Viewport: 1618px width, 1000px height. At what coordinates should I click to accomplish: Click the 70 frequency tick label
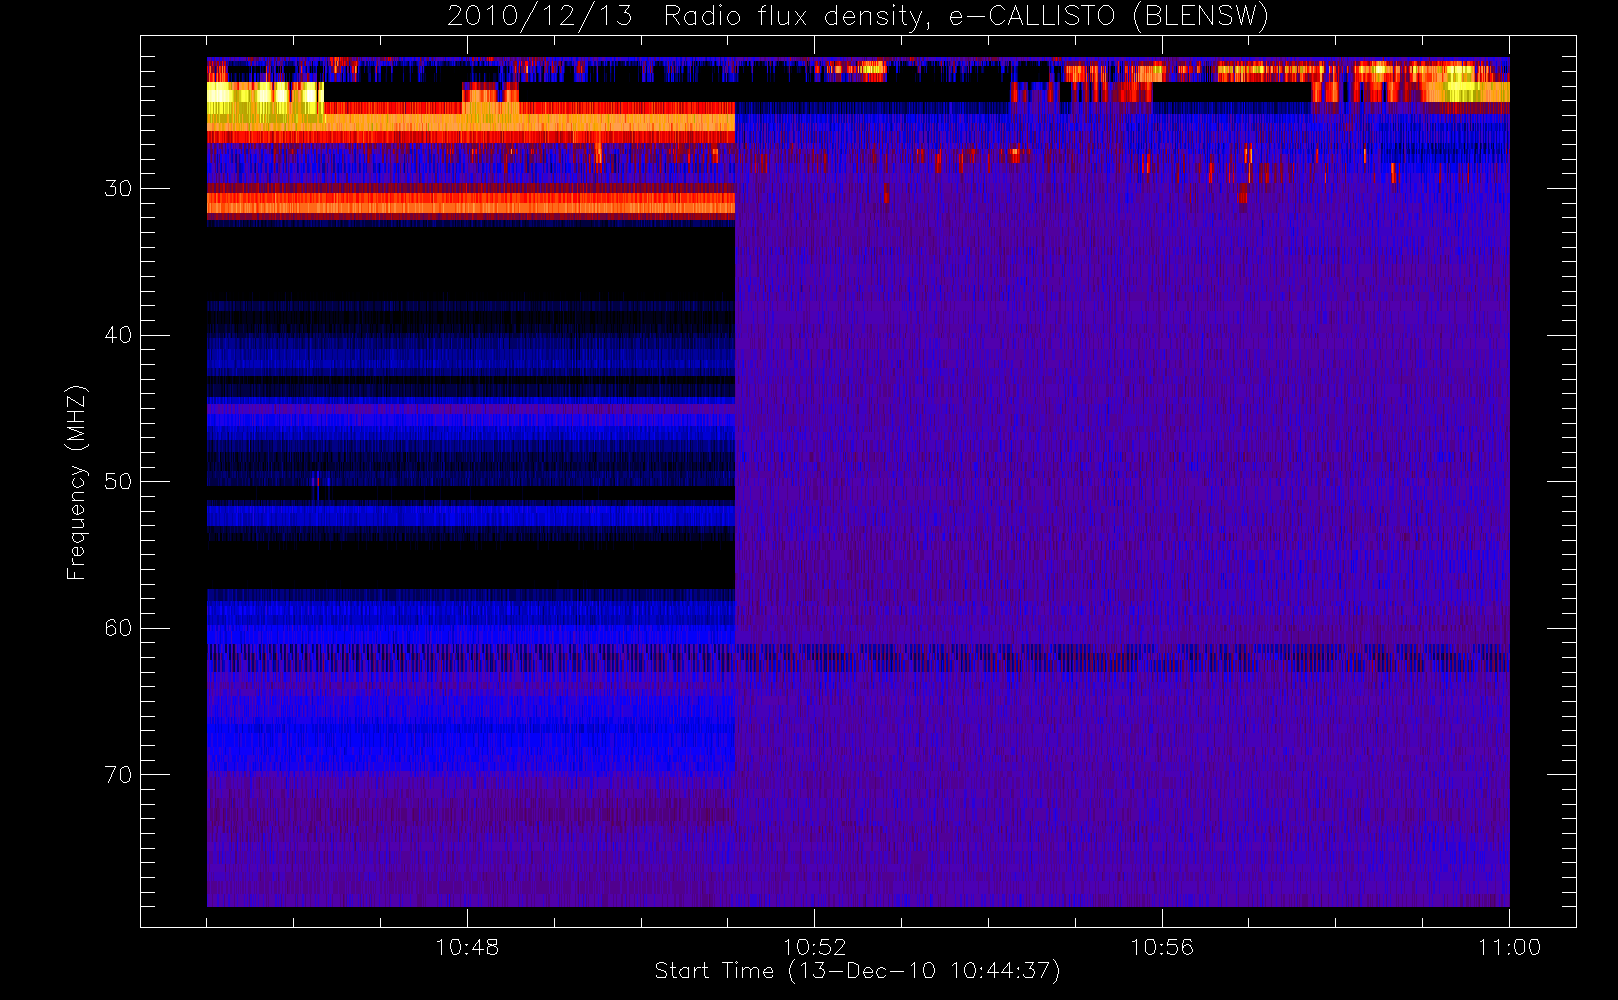118,774
